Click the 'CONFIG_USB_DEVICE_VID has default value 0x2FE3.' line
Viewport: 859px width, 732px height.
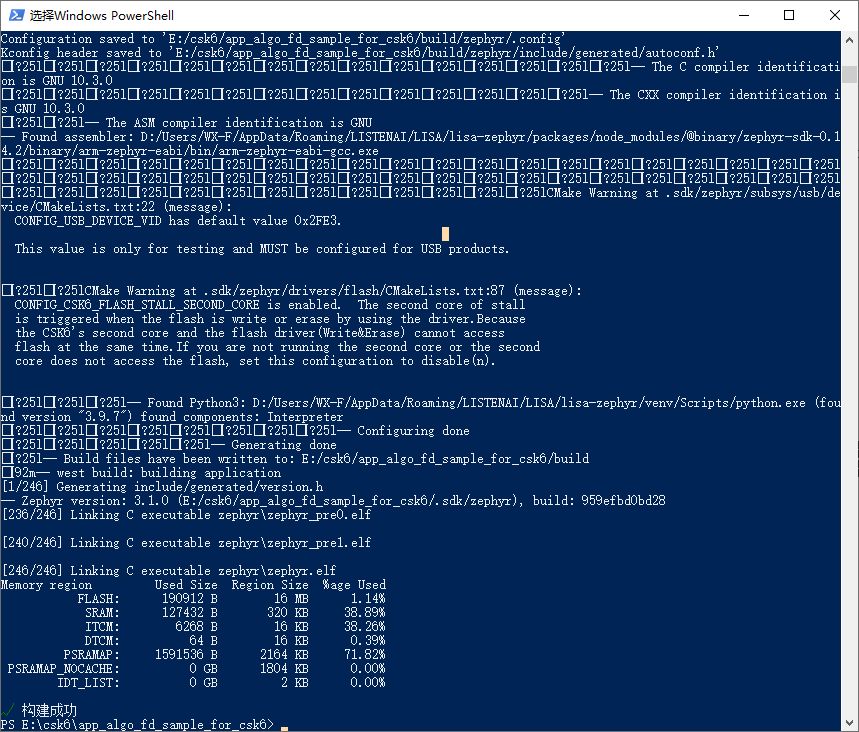pyautogui.click(x=178, y=221)
